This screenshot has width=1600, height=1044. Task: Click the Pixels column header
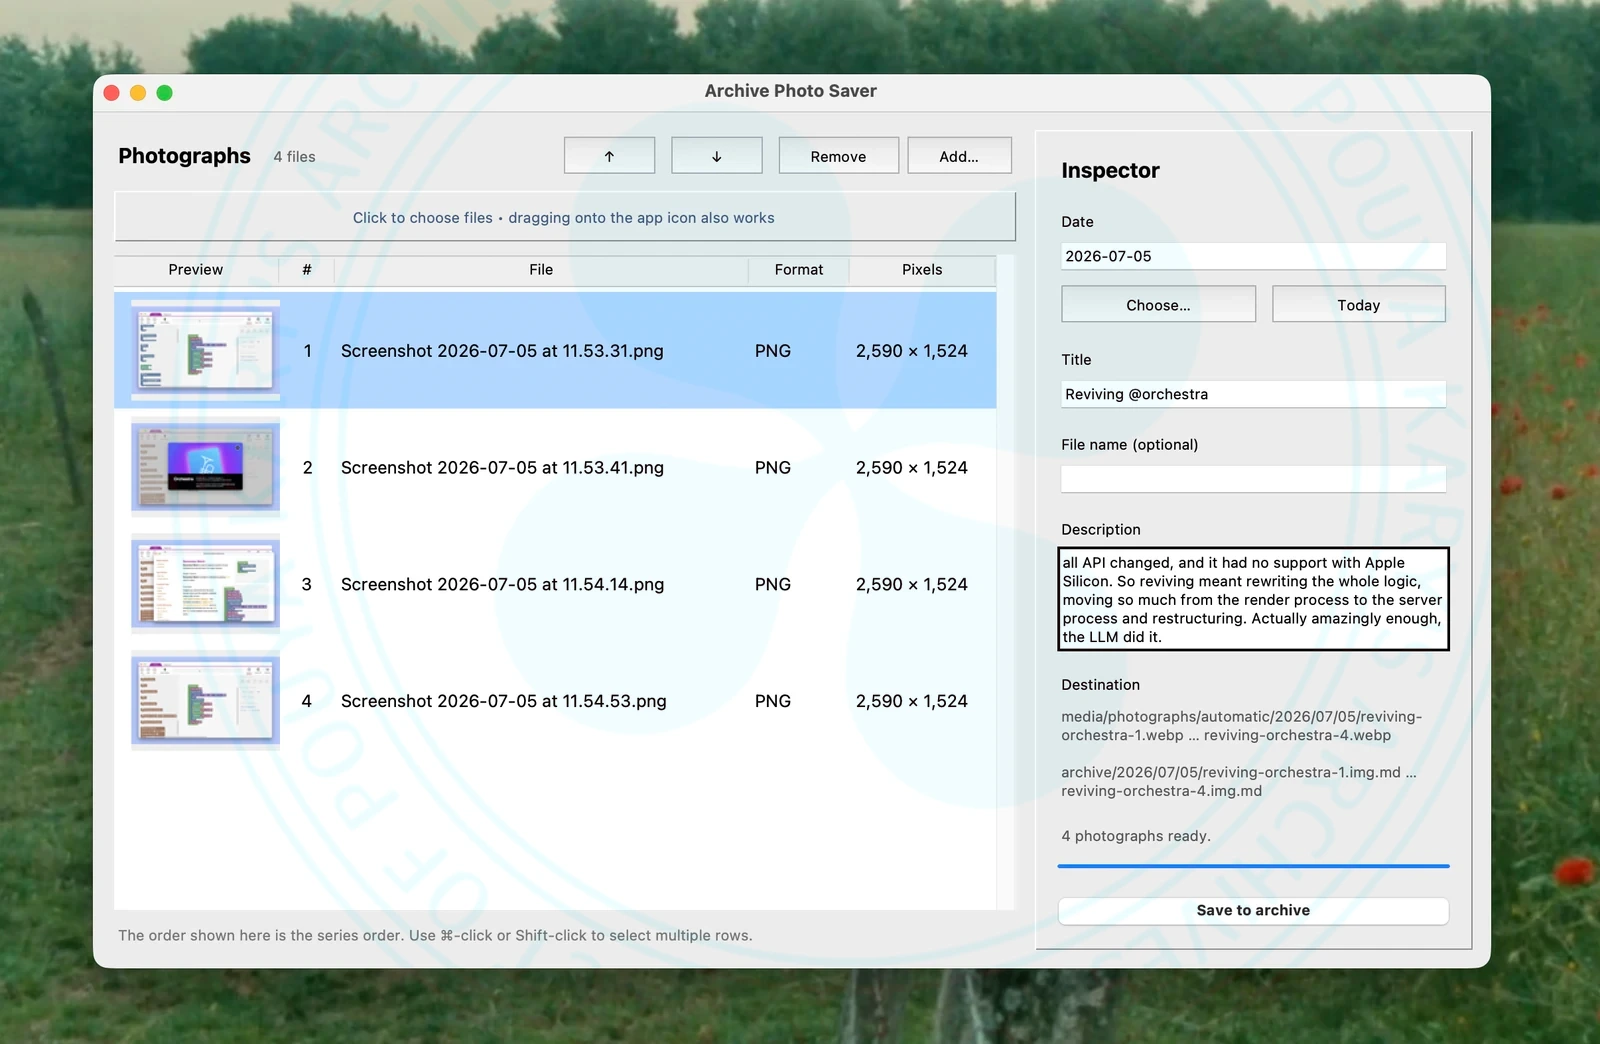tap(922, 270)
